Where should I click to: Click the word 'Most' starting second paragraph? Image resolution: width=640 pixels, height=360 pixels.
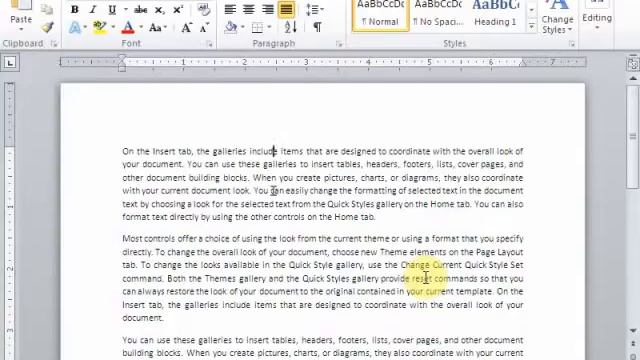(x=132, y=239)
